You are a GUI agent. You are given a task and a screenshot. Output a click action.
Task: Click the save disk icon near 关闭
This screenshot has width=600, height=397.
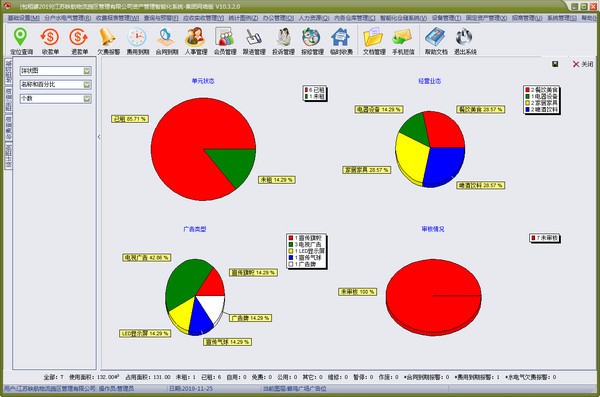pyautogui.click(x=555, y=64)
